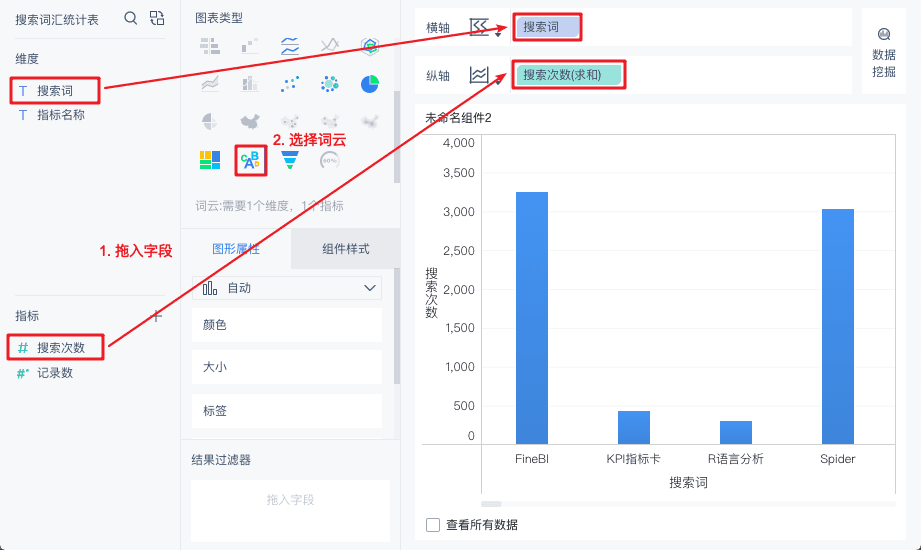
Task: Select the treemap rectangle chart icon
Action: tap(210, 160)
